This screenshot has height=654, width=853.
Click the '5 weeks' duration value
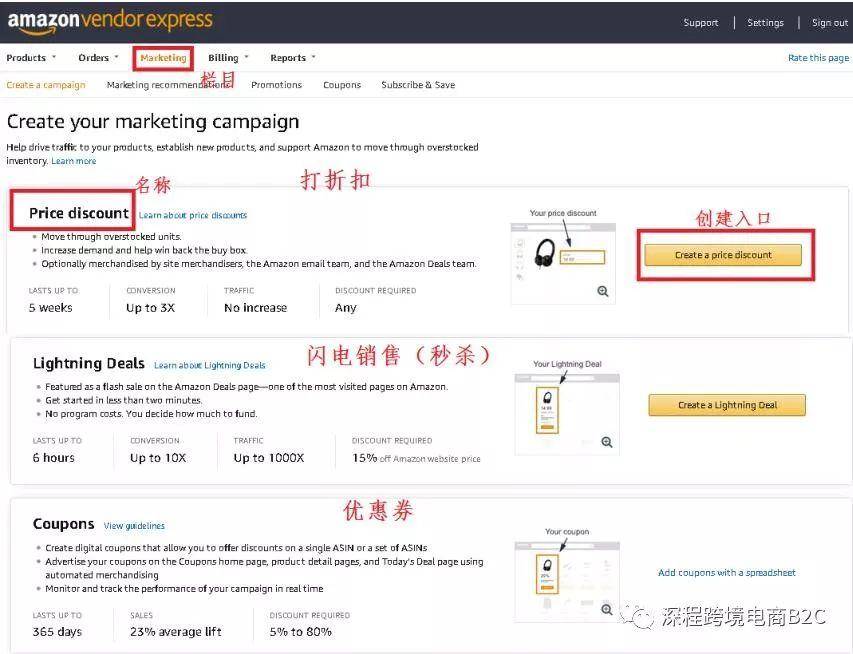[x=51, y=308]
